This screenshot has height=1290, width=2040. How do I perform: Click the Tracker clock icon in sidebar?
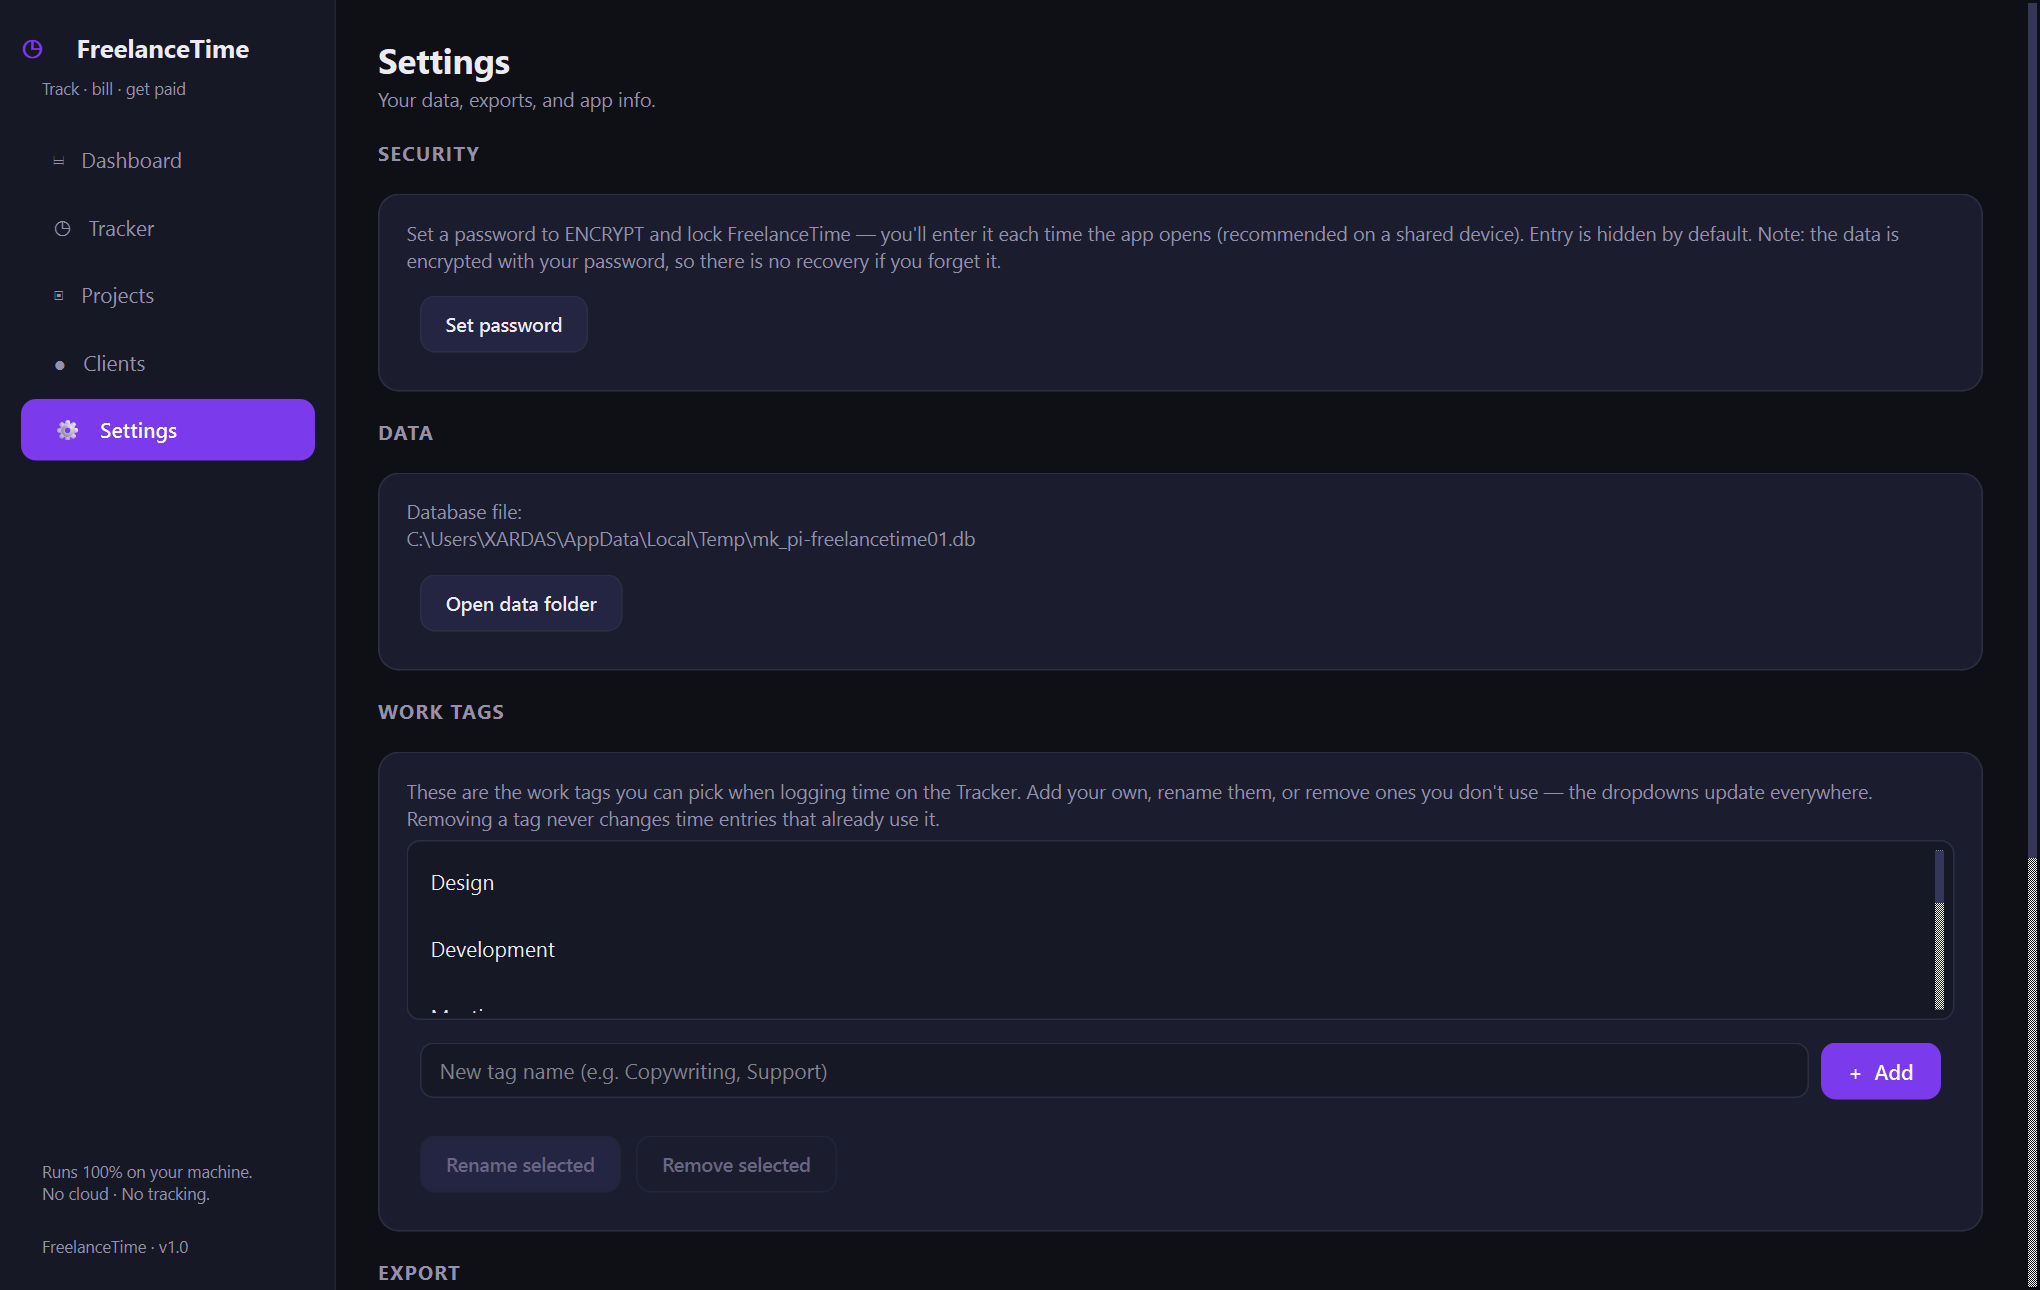point(62,229)
